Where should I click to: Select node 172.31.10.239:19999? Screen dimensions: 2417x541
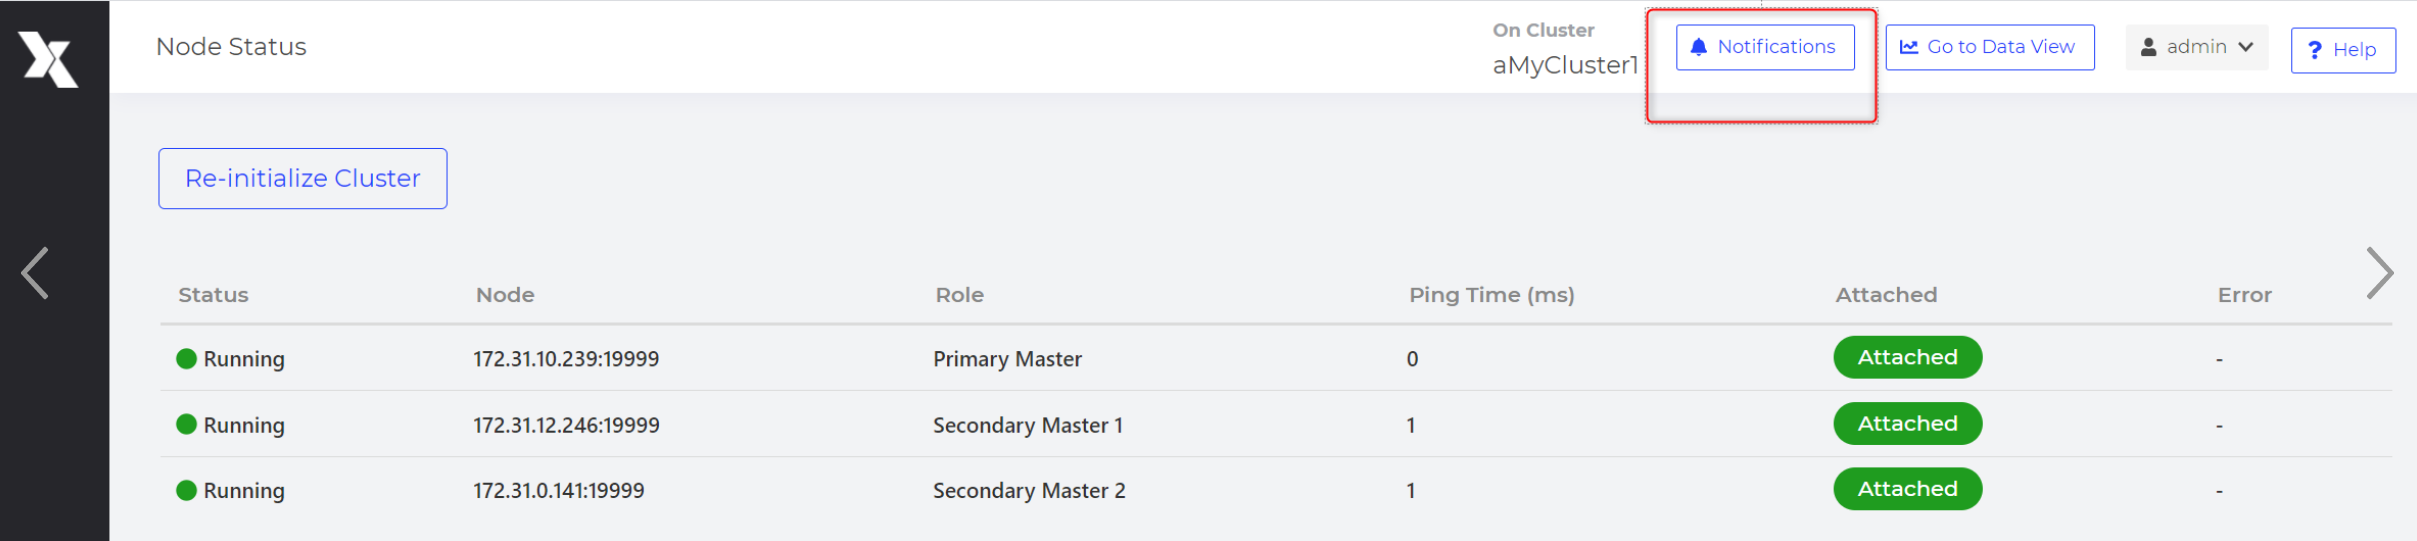pyautogui.click(x=566, y=359)
